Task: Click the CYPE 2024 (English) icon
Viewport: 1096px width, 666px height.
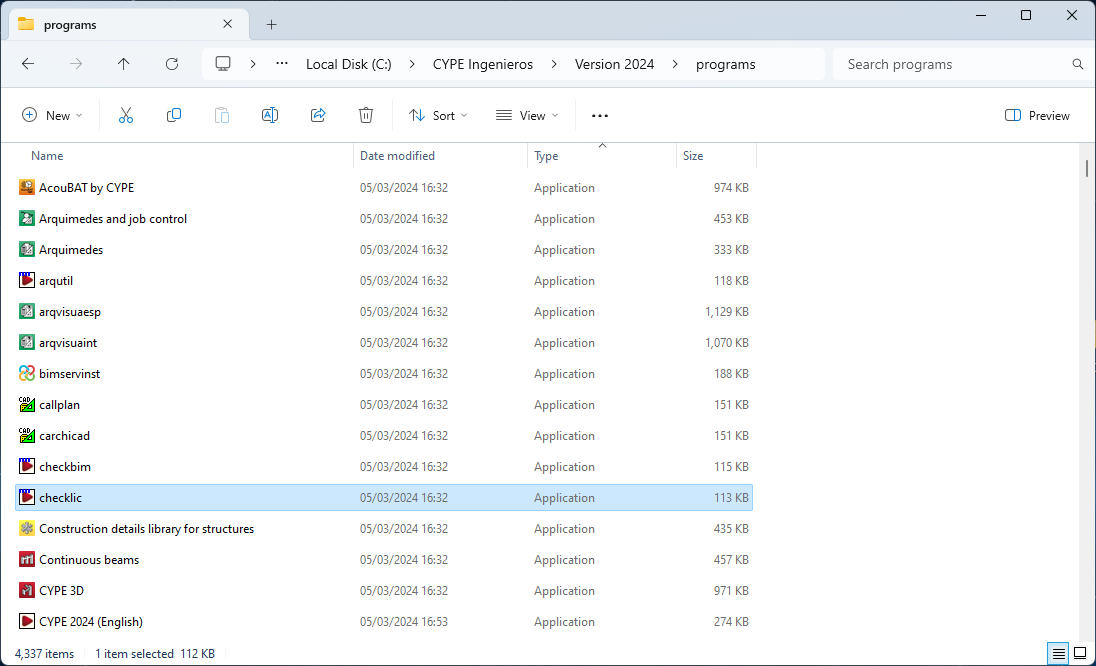Action: (x=27, y=621)
